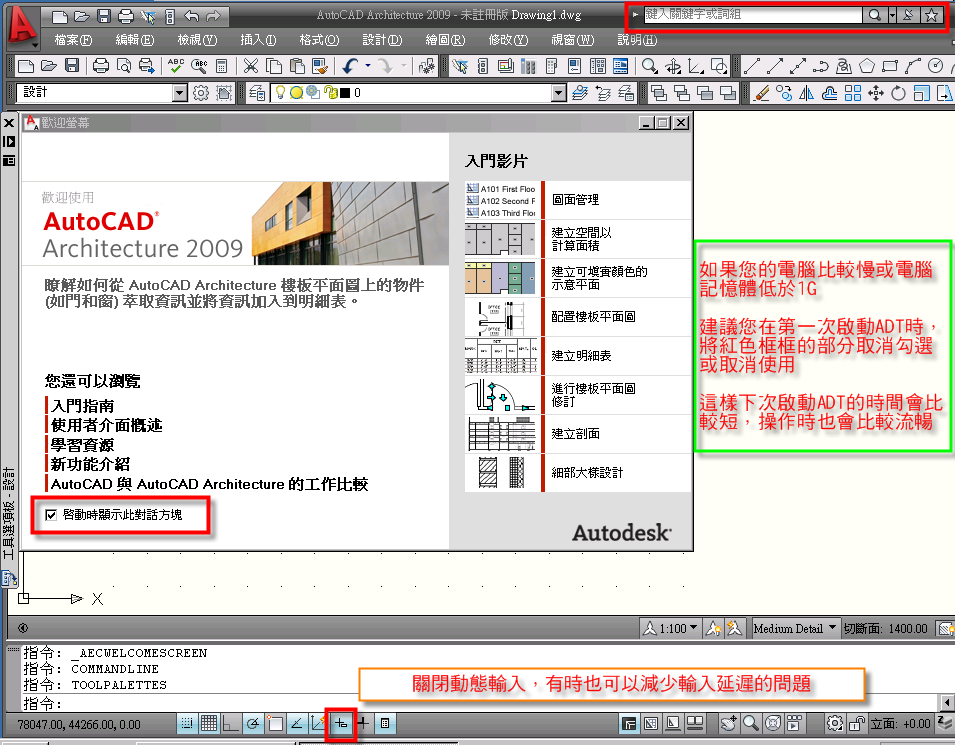Expand the Undo history dropdown arrow

368,66
